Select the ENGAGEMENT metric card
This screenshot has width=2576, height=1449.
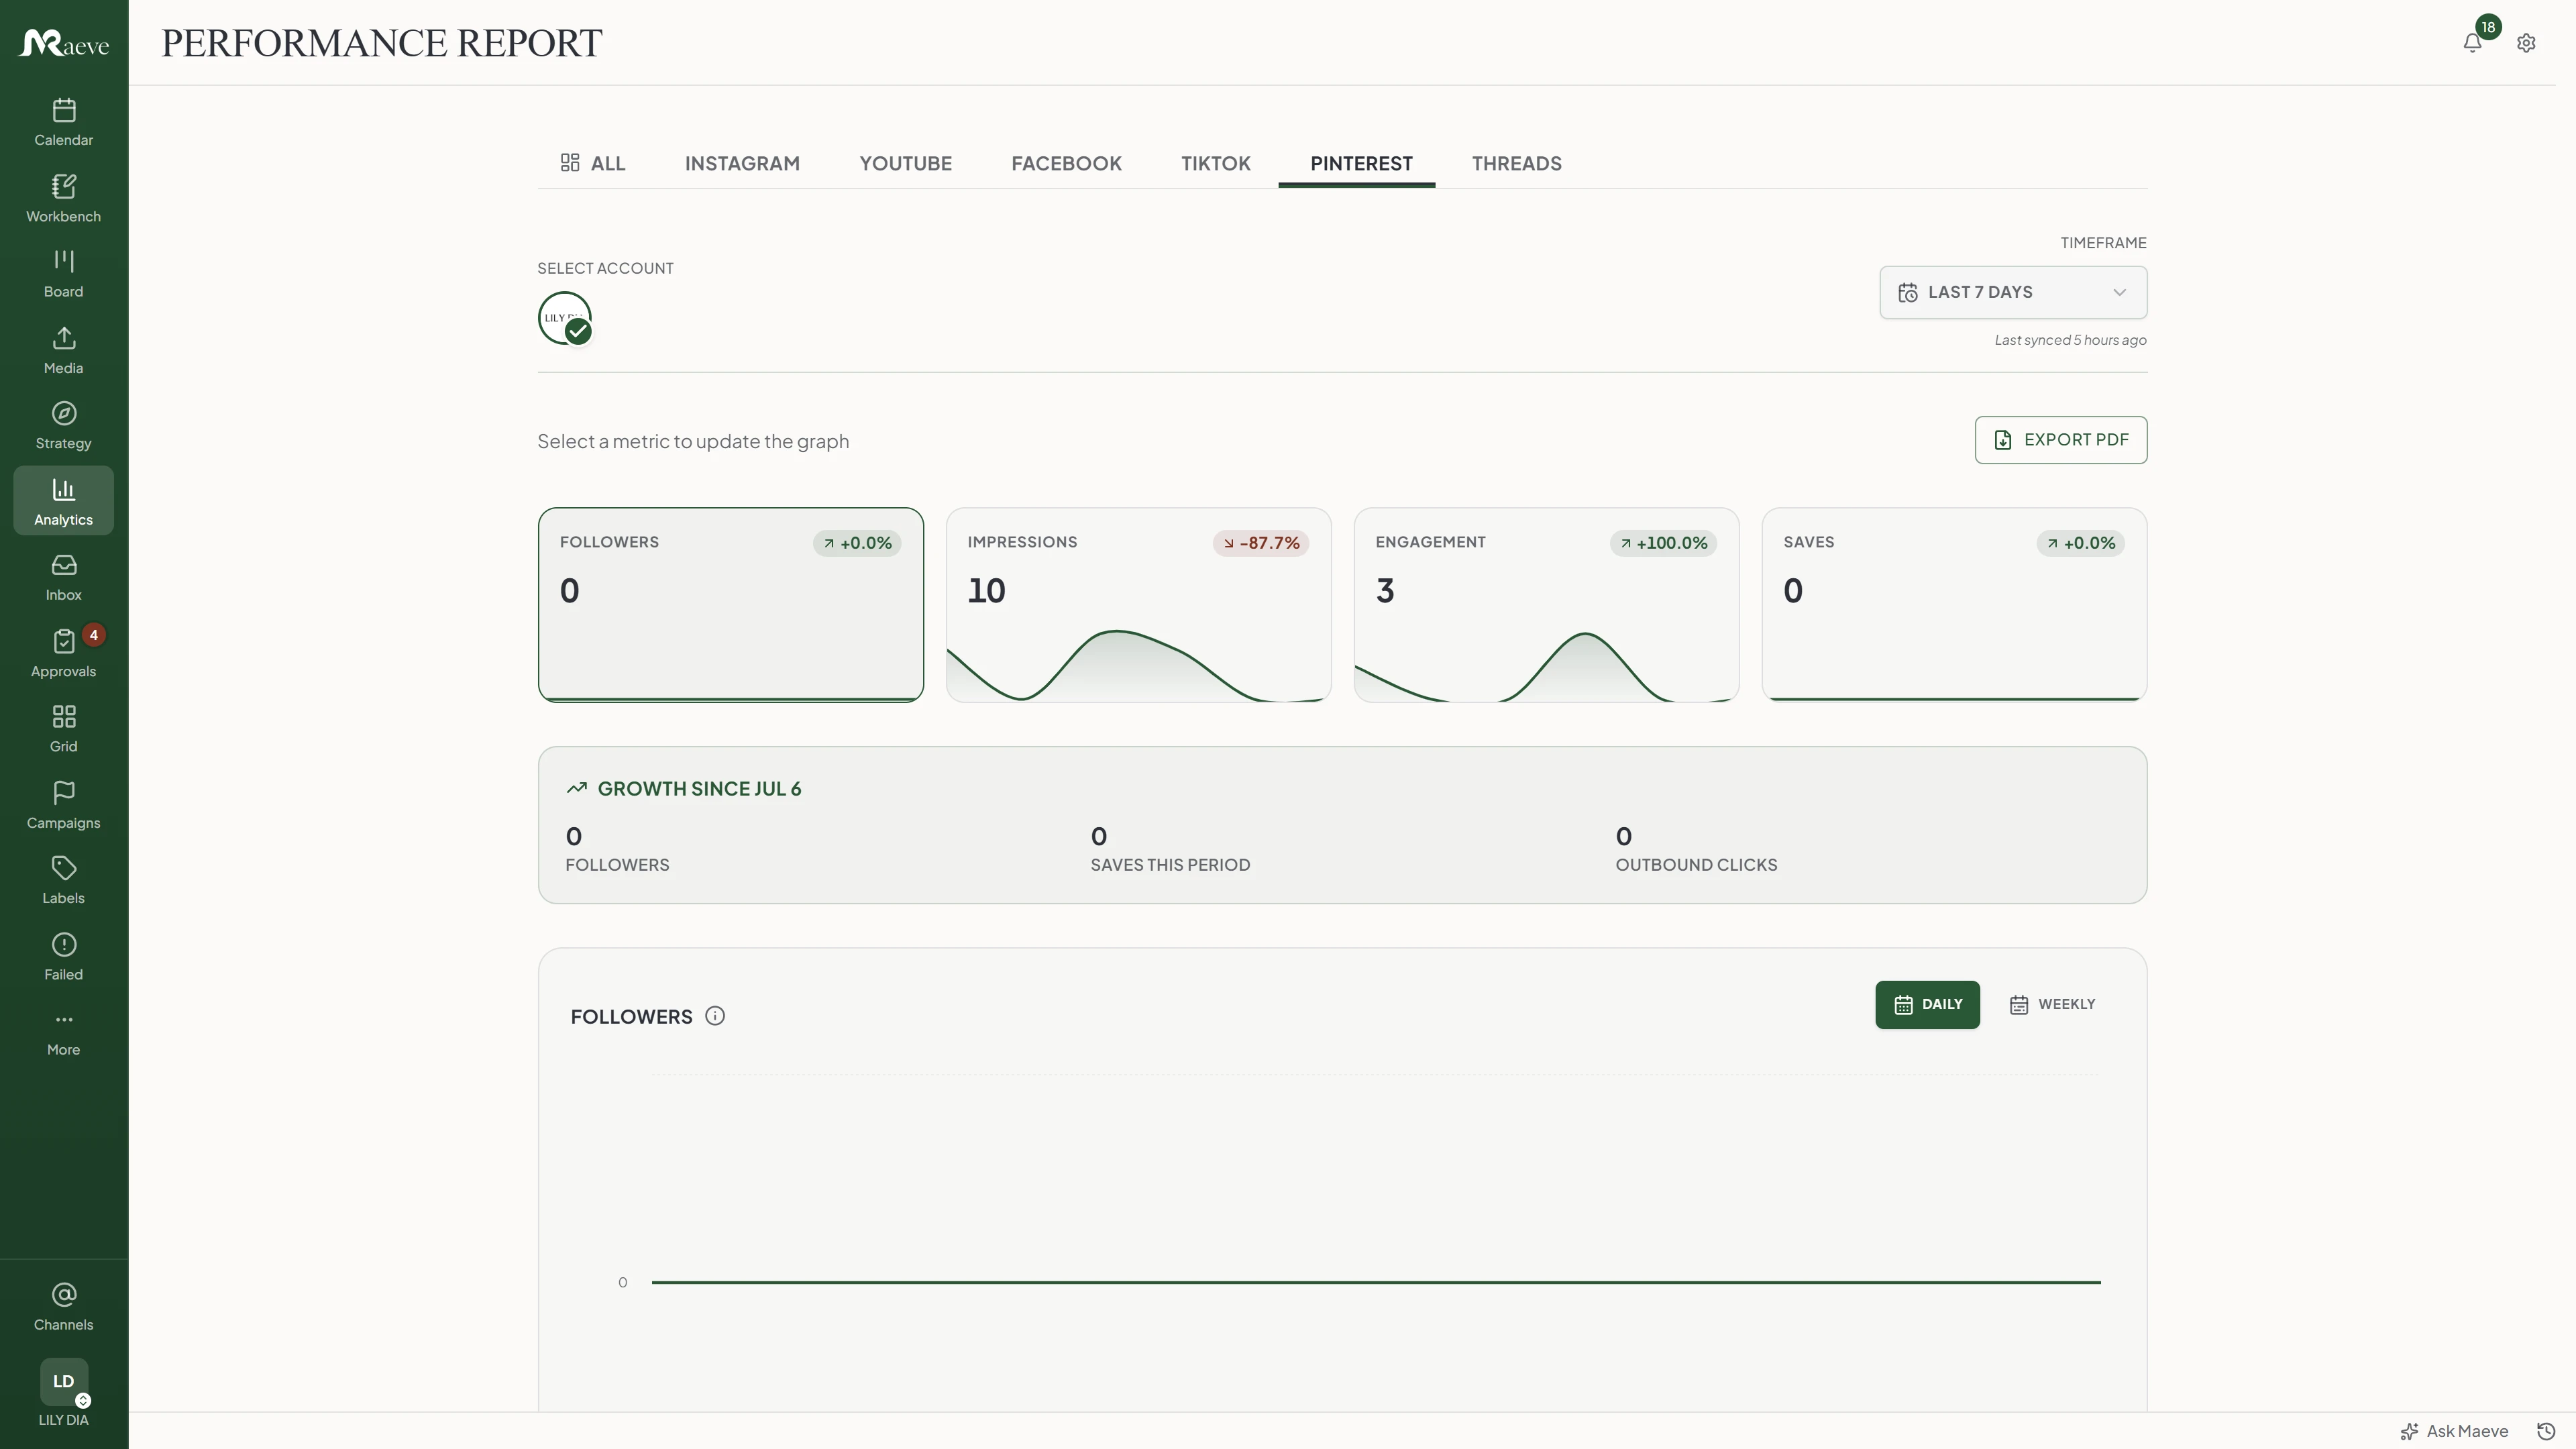pos(1546,605)
